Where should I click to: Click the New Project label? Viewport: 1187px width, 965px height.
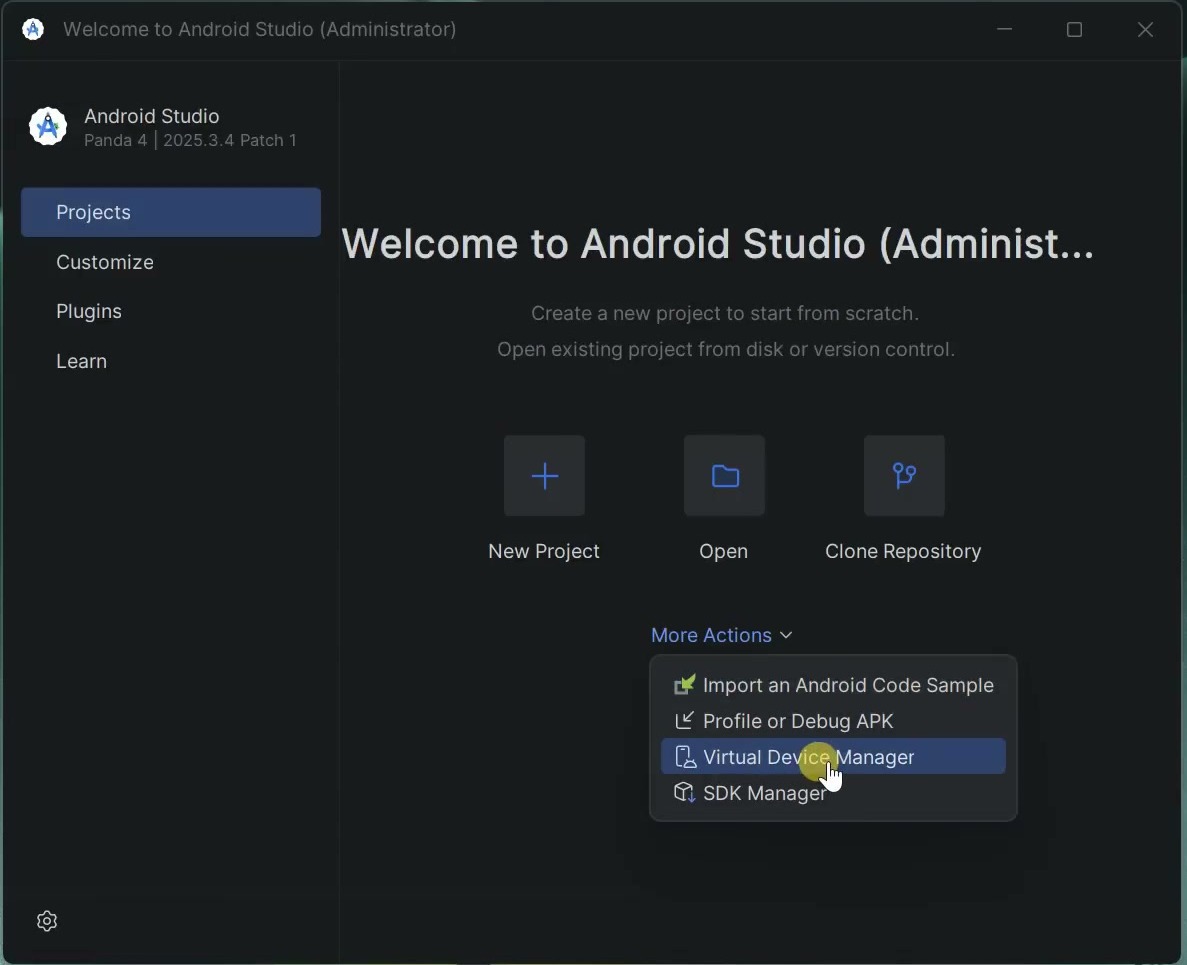[x=544, y=551]
